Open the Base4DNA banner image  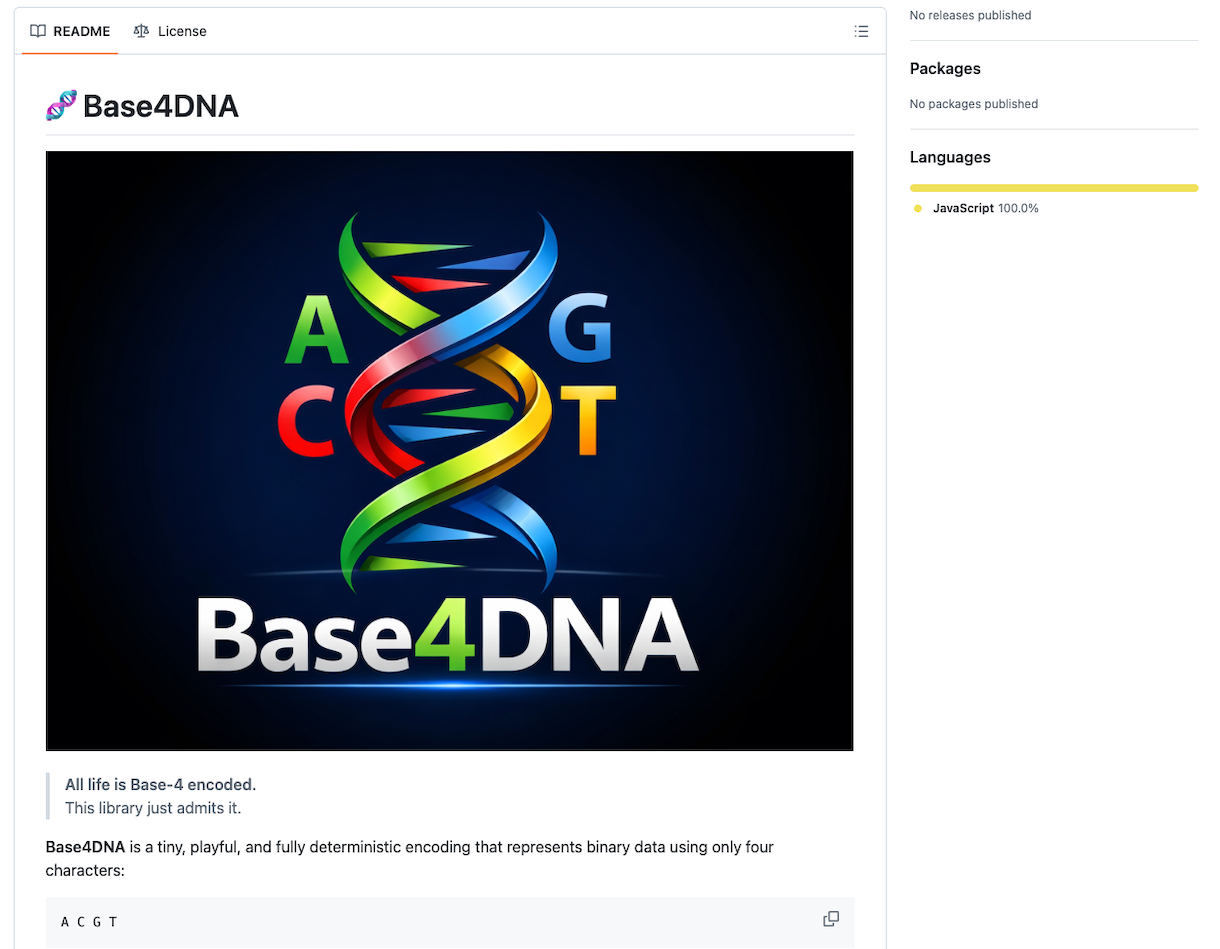point(449,450)
